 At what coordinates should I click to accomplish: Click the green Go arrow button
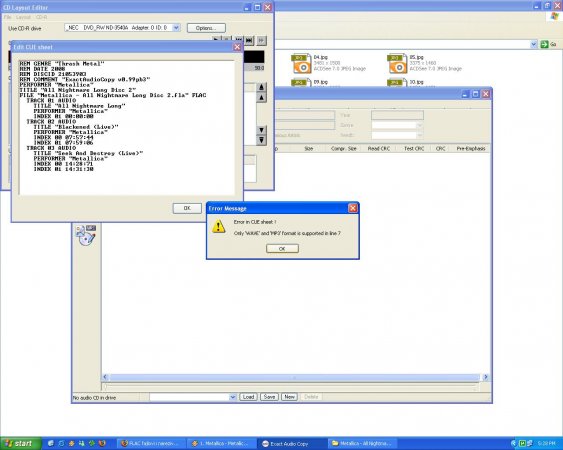coord(544,44)
